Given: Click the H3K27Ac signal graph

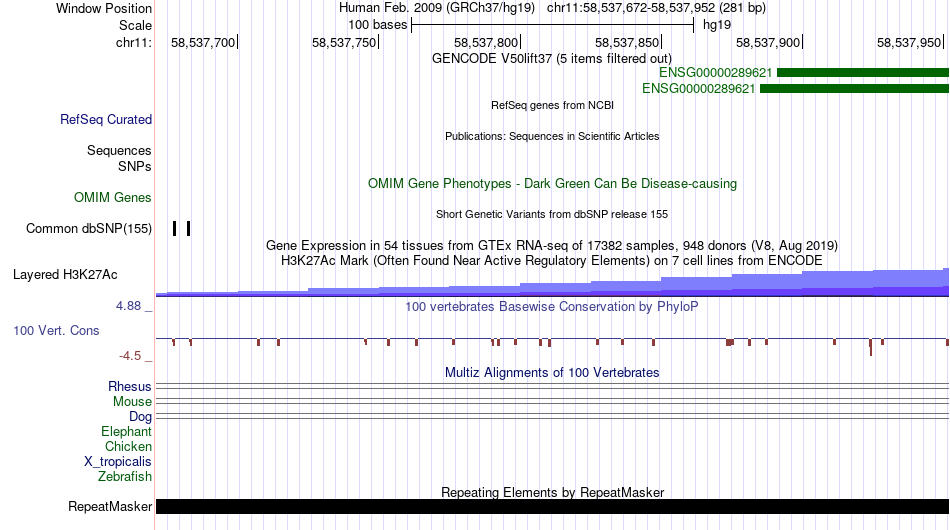Looking at the screenshot, I should point(553,283).
